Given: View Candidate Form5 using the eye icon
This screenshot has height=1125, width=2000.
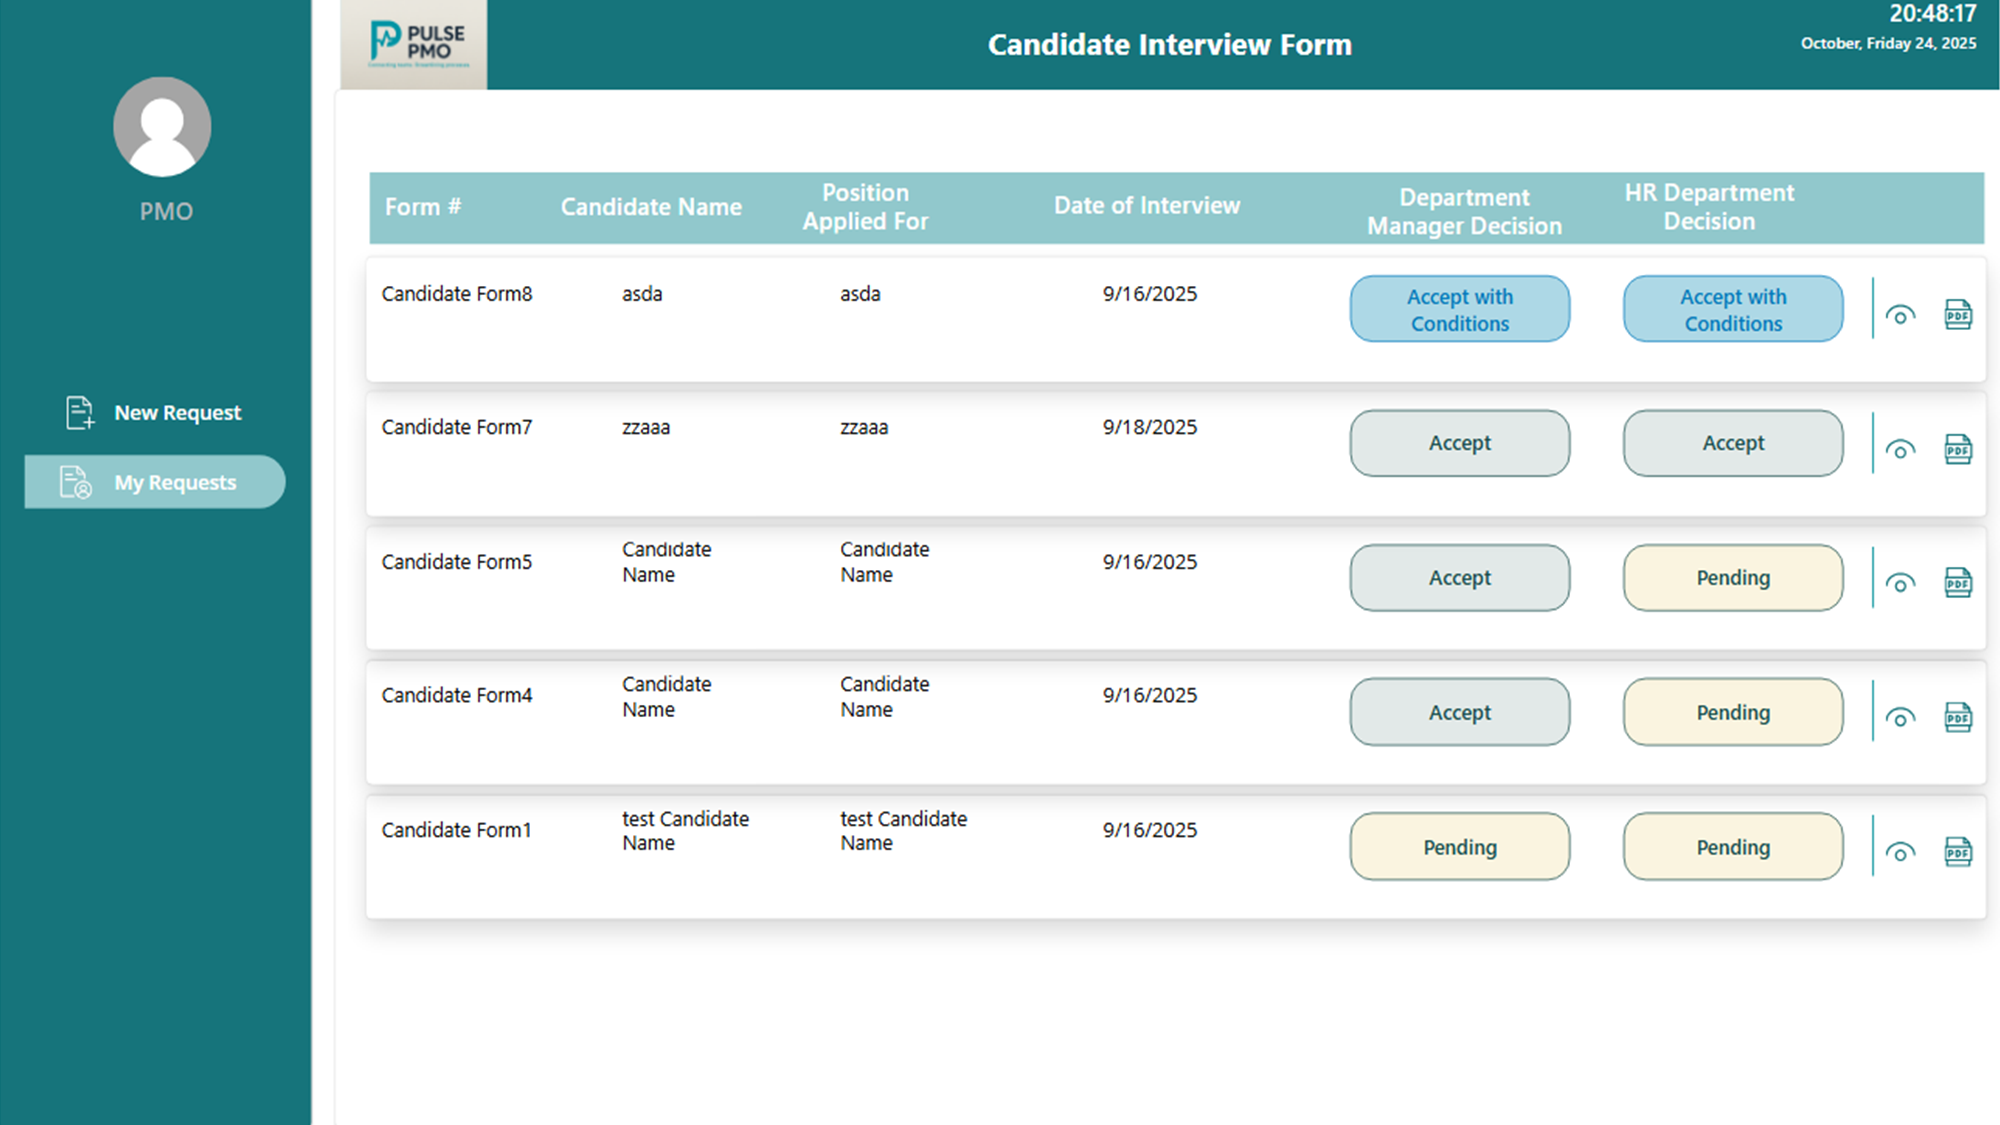Looking at the screenshot, I should tap(1900, 584).
